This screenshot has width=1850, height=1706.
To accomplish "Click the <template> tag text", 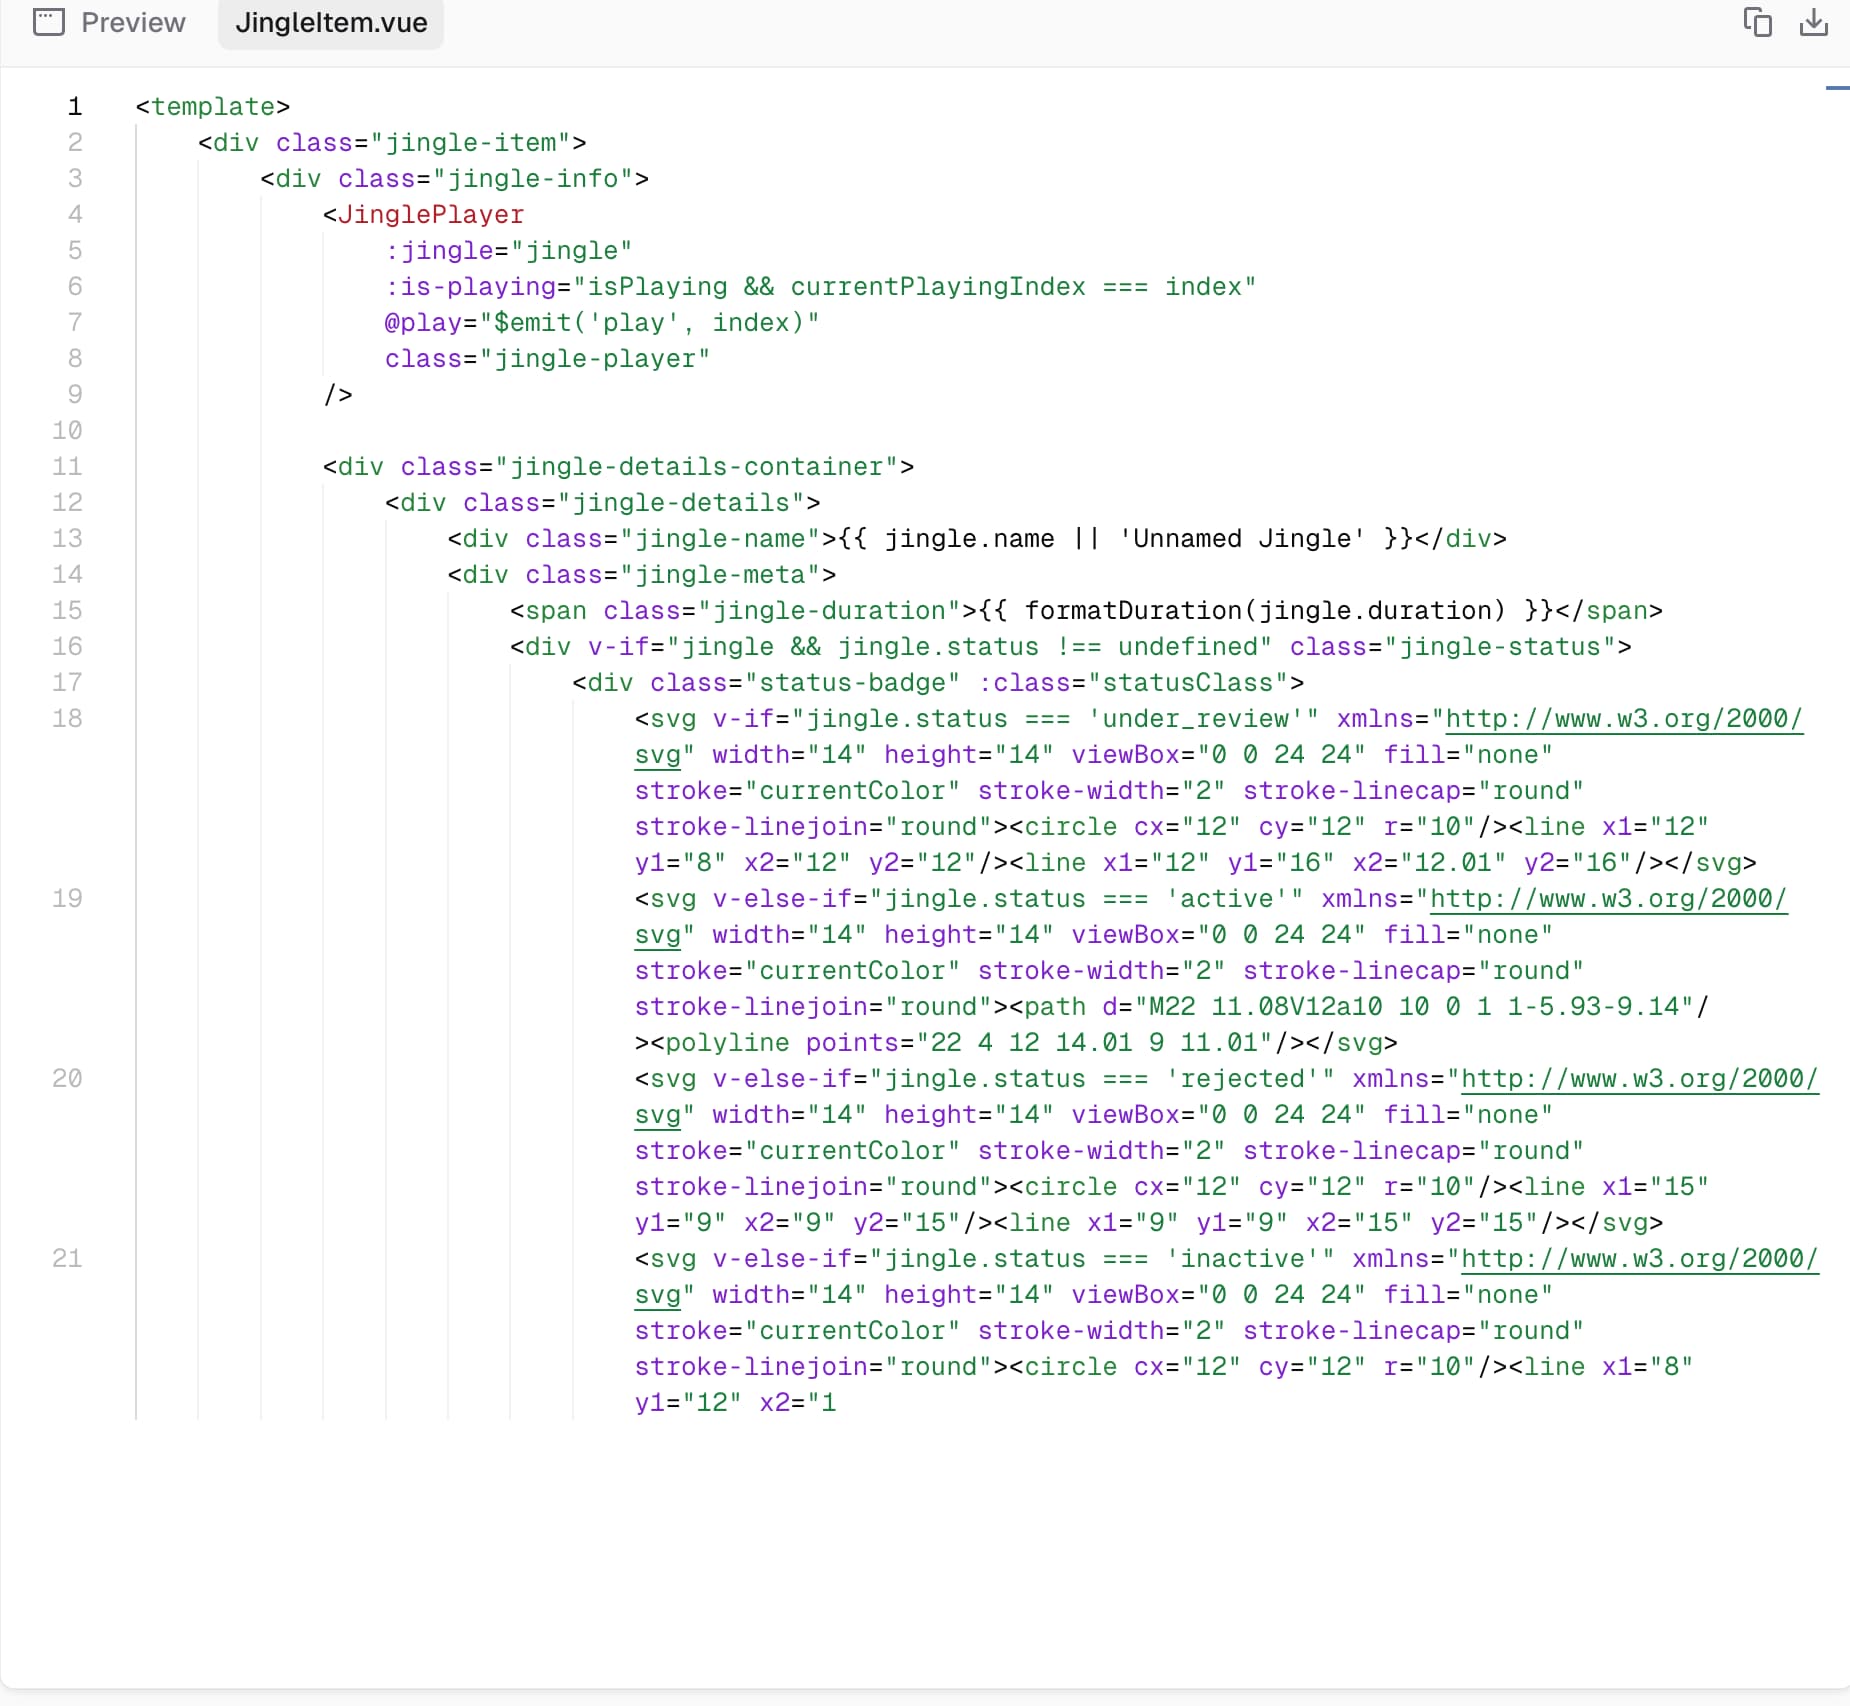I will click(x=213, y=107).
